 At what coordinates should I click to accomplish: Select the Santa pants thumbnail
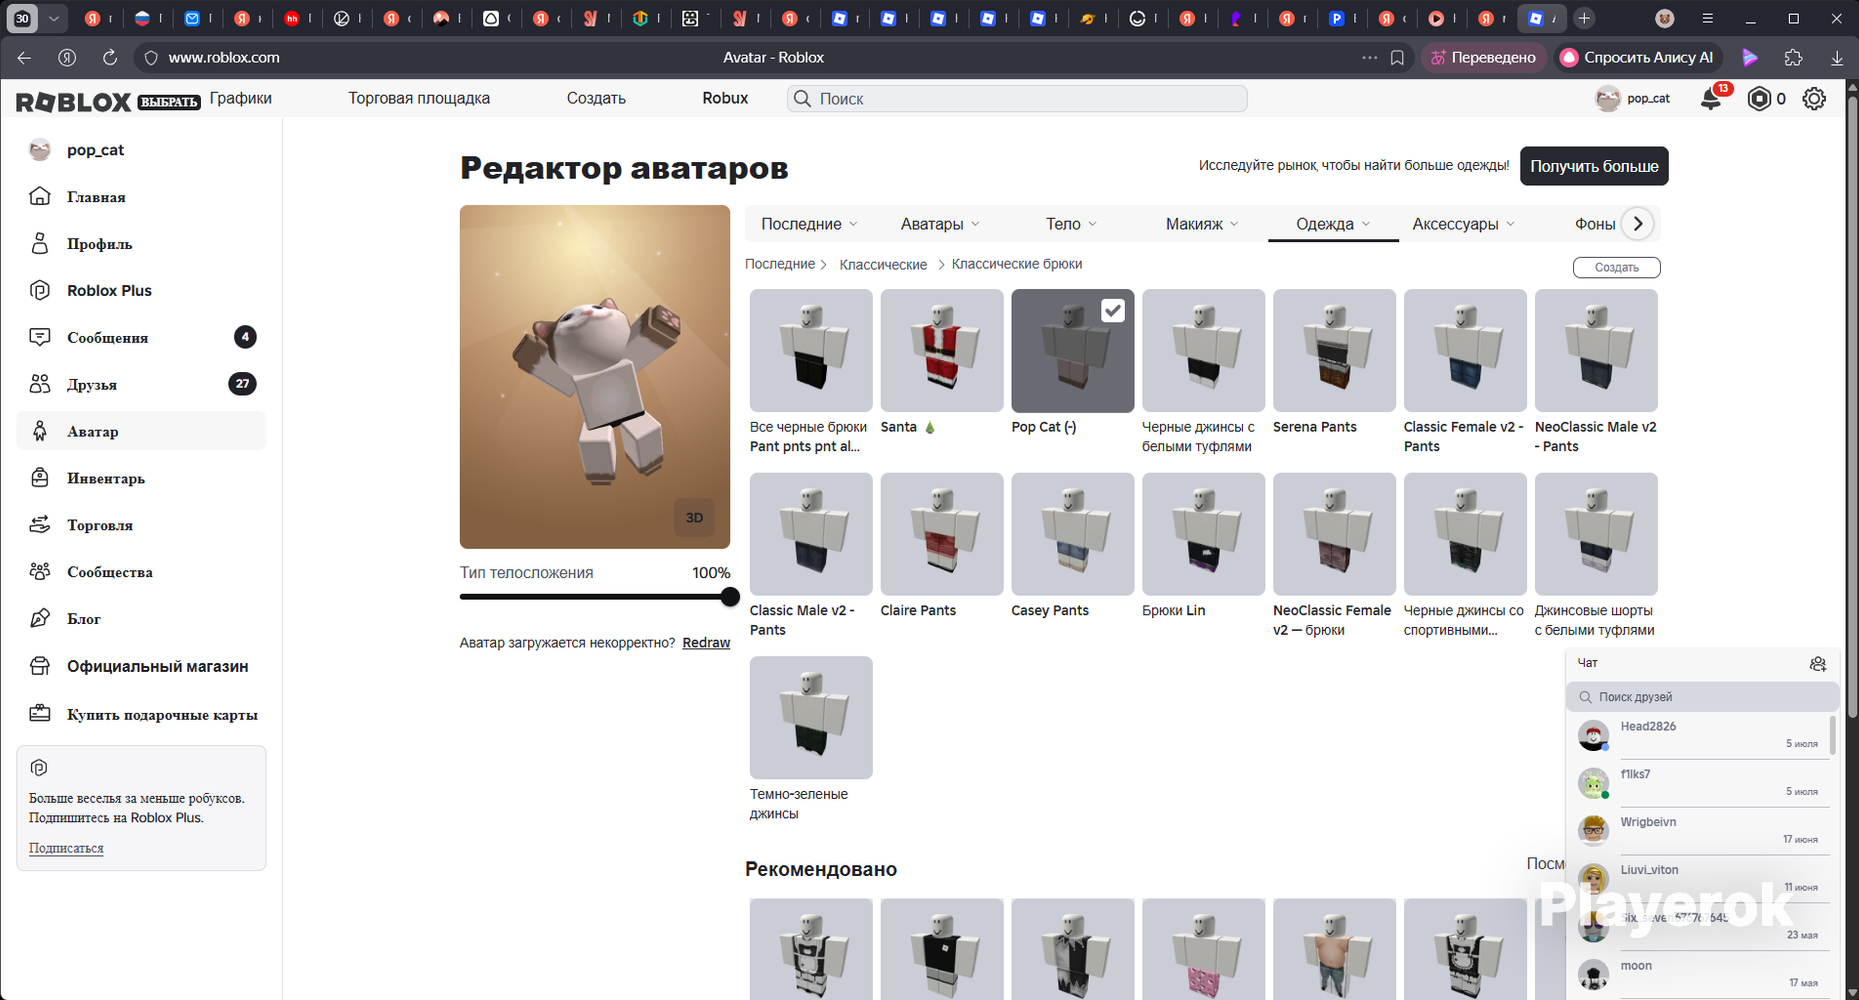(942, 350)
